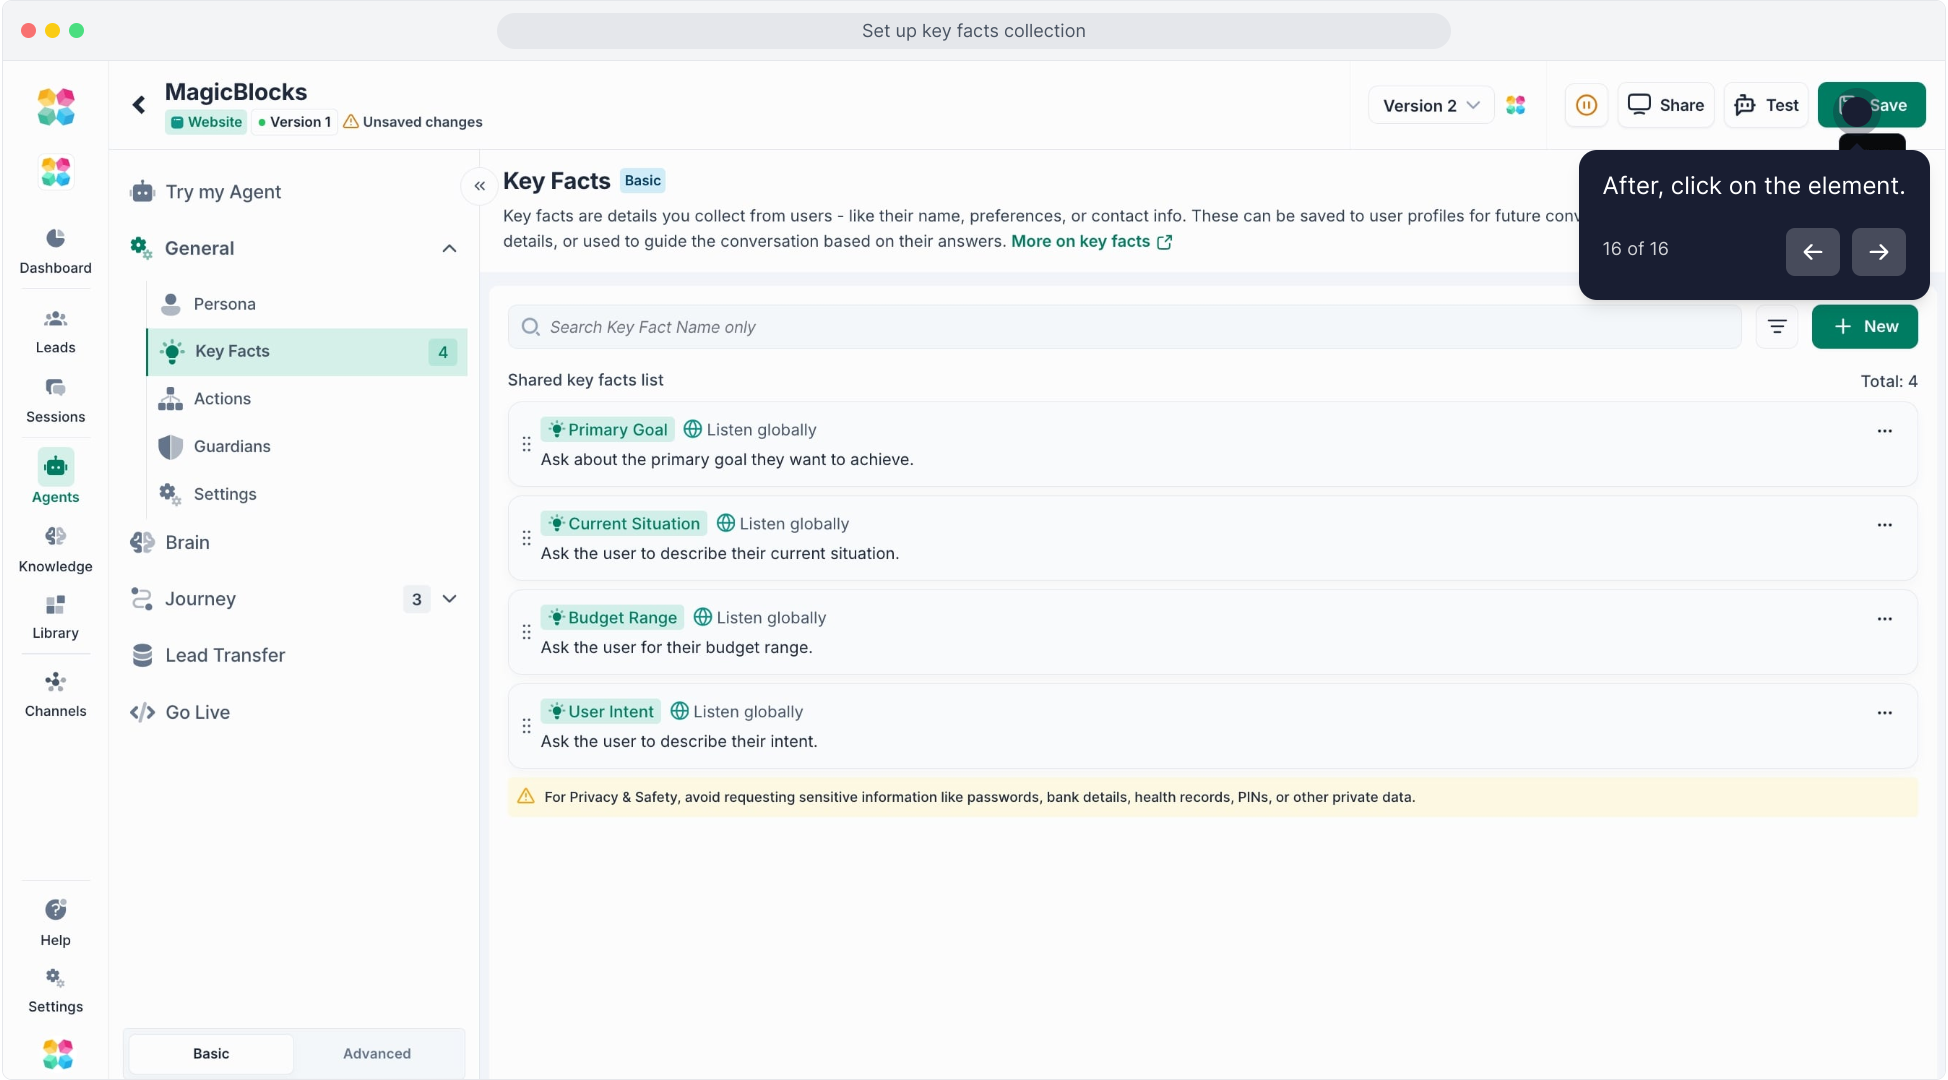
Task: Open the Library section
Action: coord(55,617)
